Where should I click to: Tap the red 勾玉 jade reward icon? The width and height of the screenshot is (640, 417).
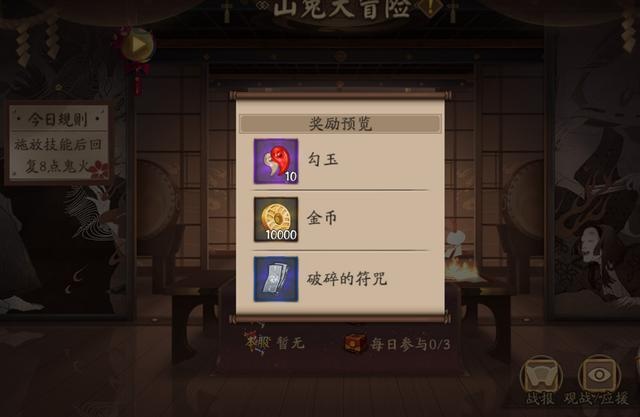pos(276,161)
